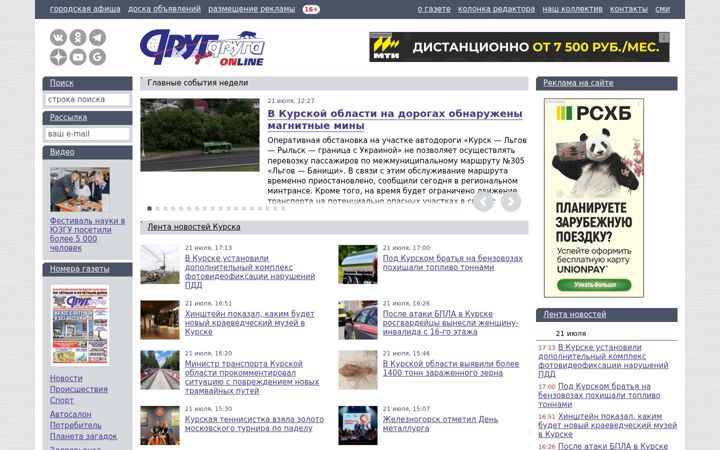Open the science festival video thumbnail
This screenshot has width=720, height=450.
click(80, 189)
